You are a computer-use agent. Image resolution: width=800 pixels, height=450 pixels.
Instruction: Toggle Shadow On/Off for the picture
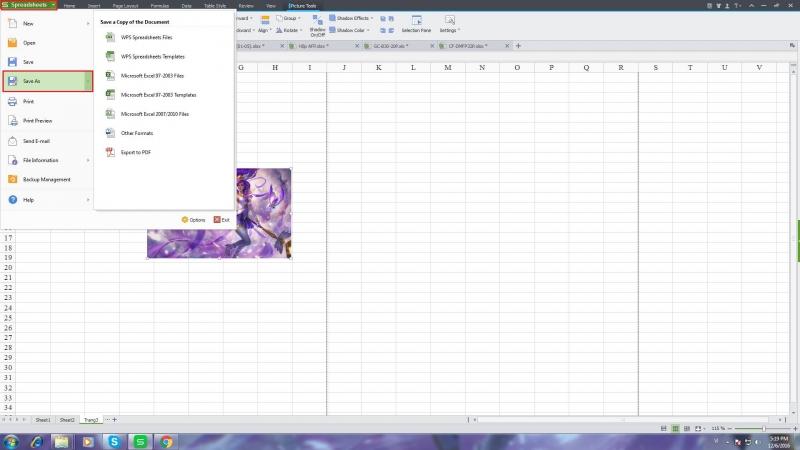[x=317, y=28]
